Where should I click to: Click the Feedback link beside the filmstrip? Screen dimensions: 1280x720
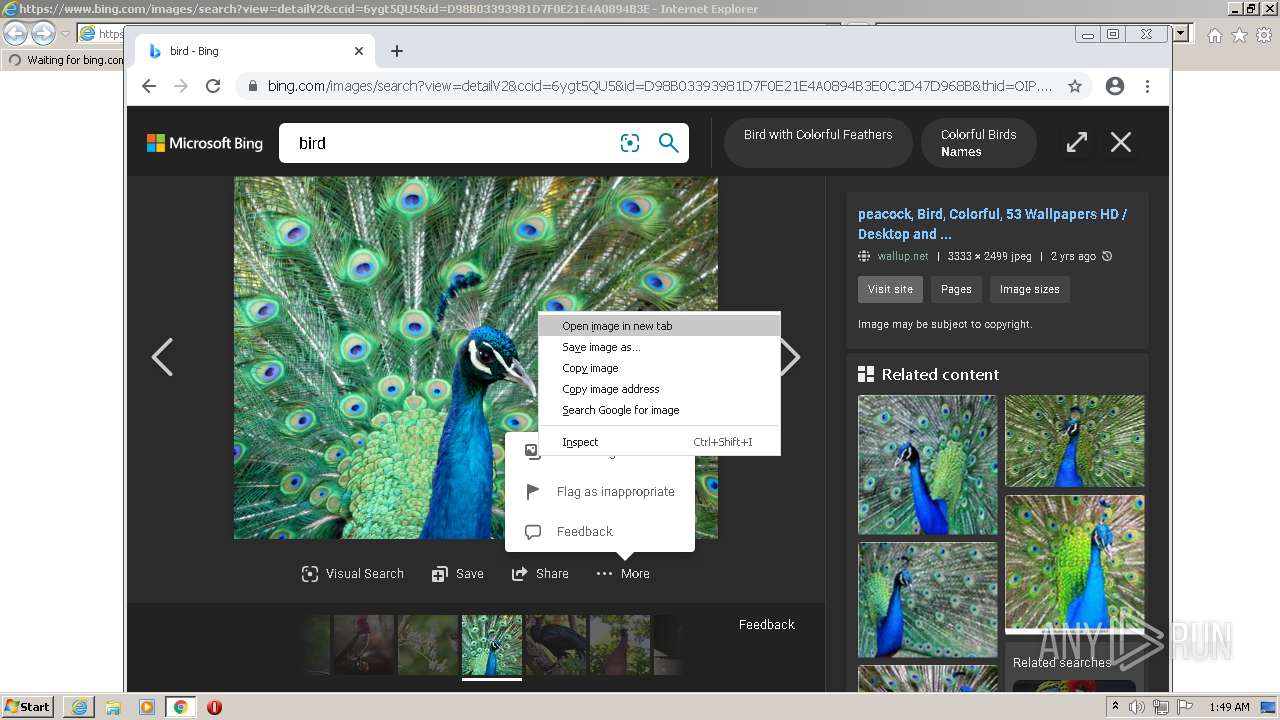pyautogui.click(x=767, y=625)
